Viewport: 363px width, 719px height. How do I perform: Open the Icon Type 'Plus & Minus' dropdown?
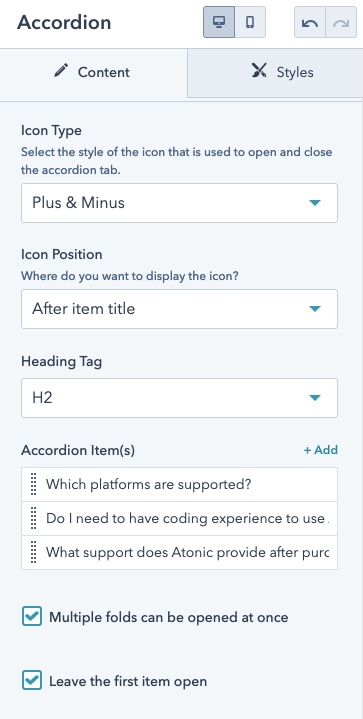pyautogui.click(x=179, y=203)
